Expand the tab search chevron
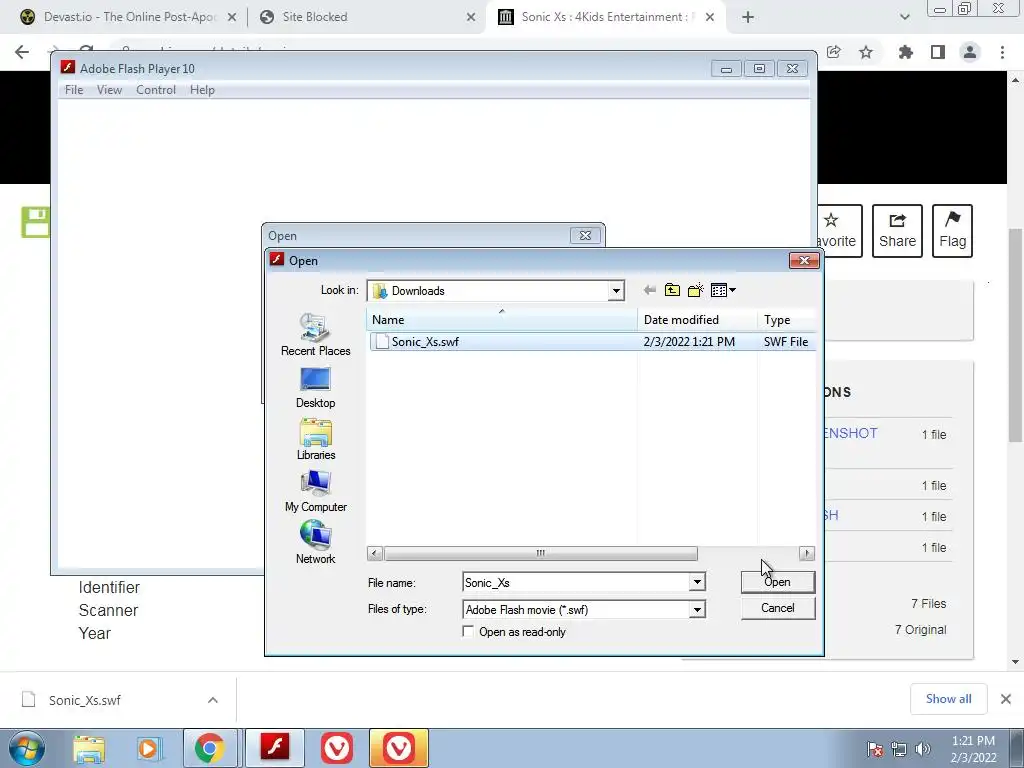The height and width of the screenshot is (768, 1024). 904,17
